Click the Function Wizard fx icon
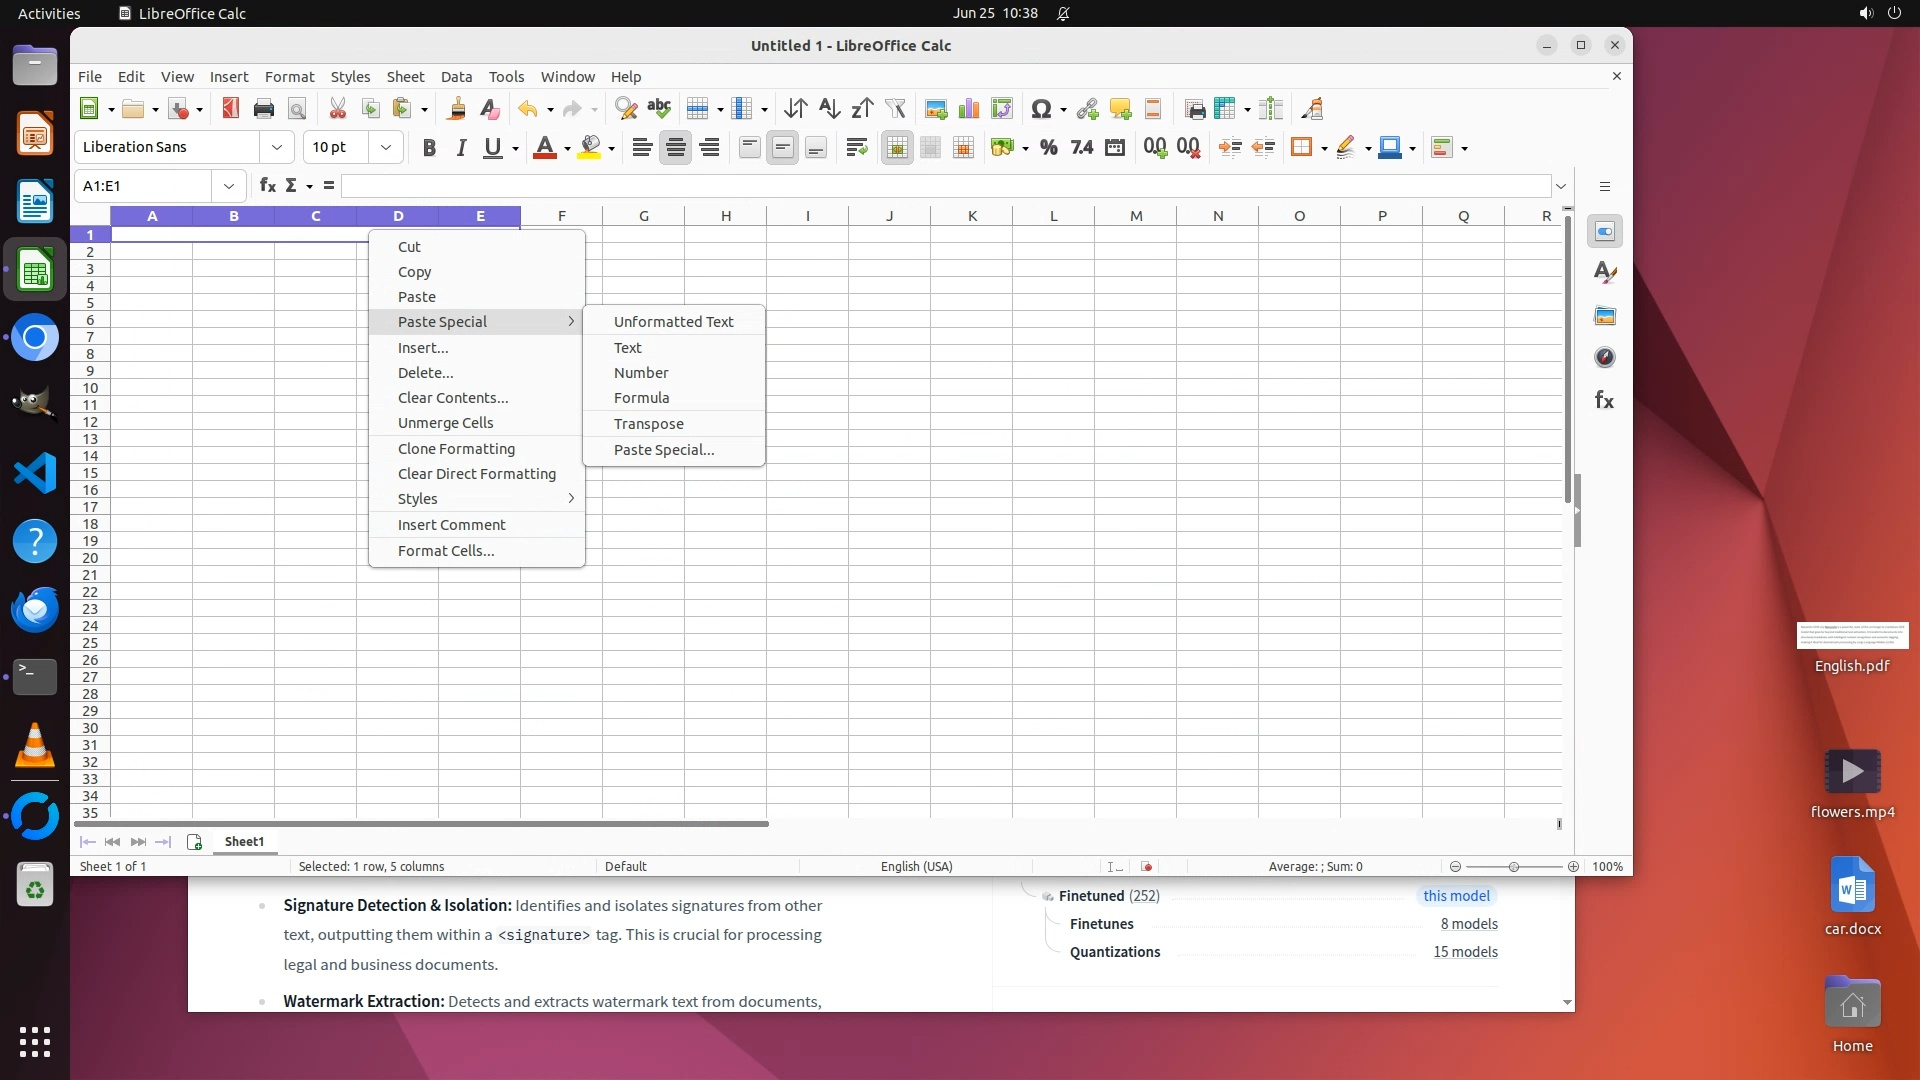 coord(267,186)
